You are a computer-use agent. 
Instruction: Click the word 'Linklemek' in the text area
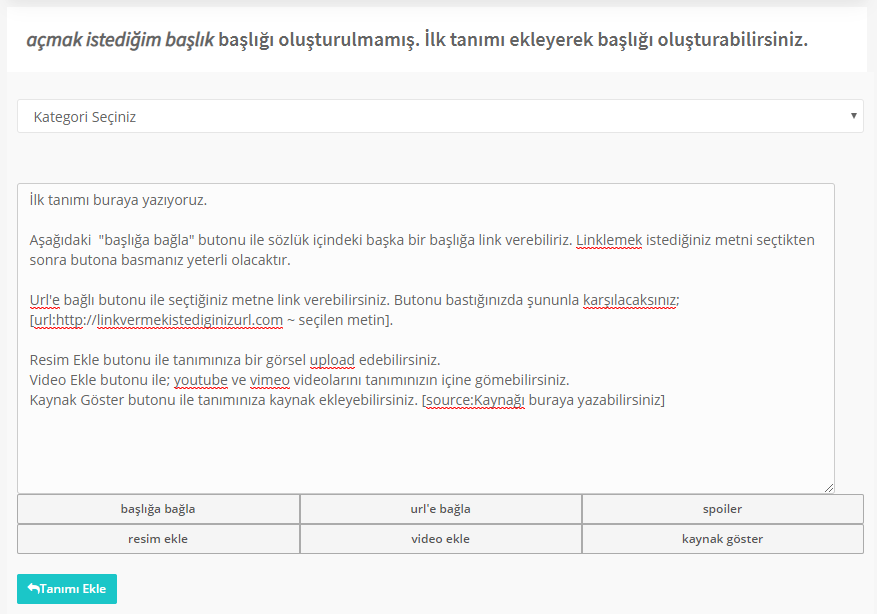(x=609, y=240)
